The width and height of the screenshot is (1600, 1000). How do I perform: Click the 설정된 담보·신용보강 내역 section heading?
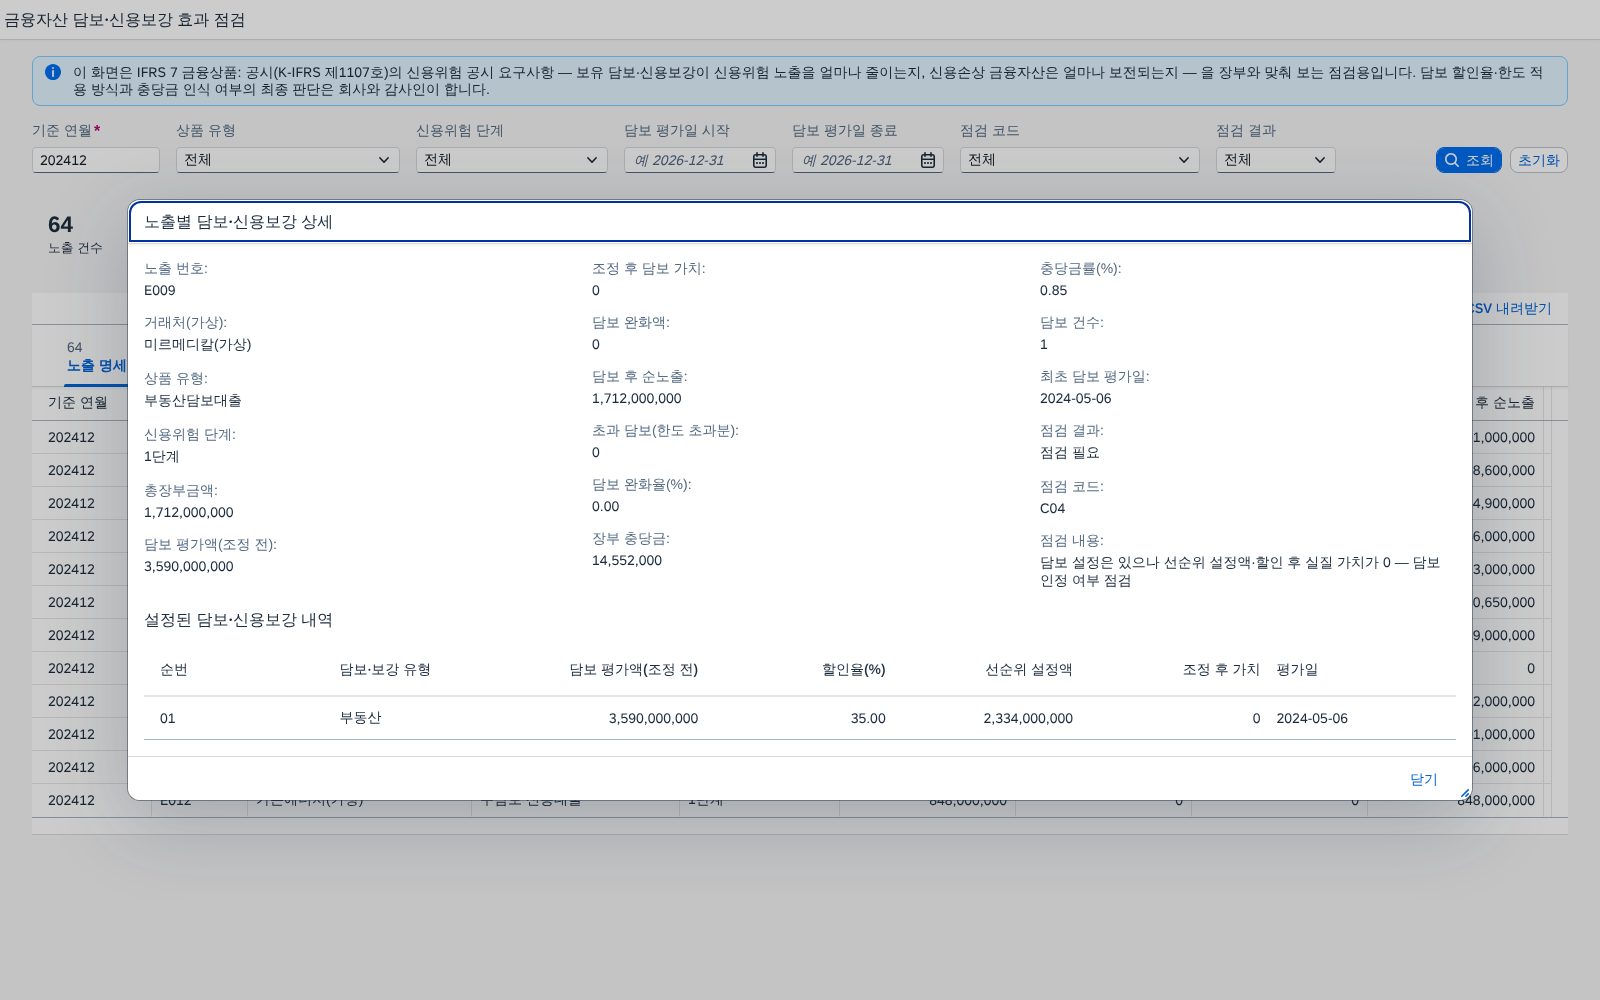[238, 620]
